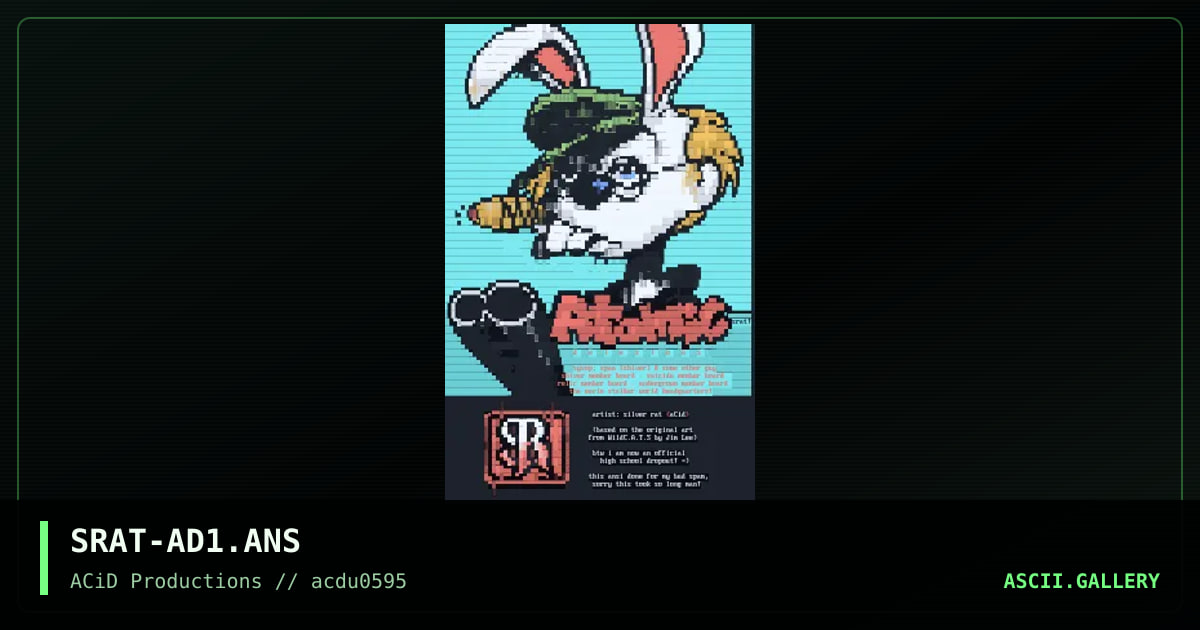
Task: Click the SRAT-AD1.ANS file title
Action: (185, 541)
